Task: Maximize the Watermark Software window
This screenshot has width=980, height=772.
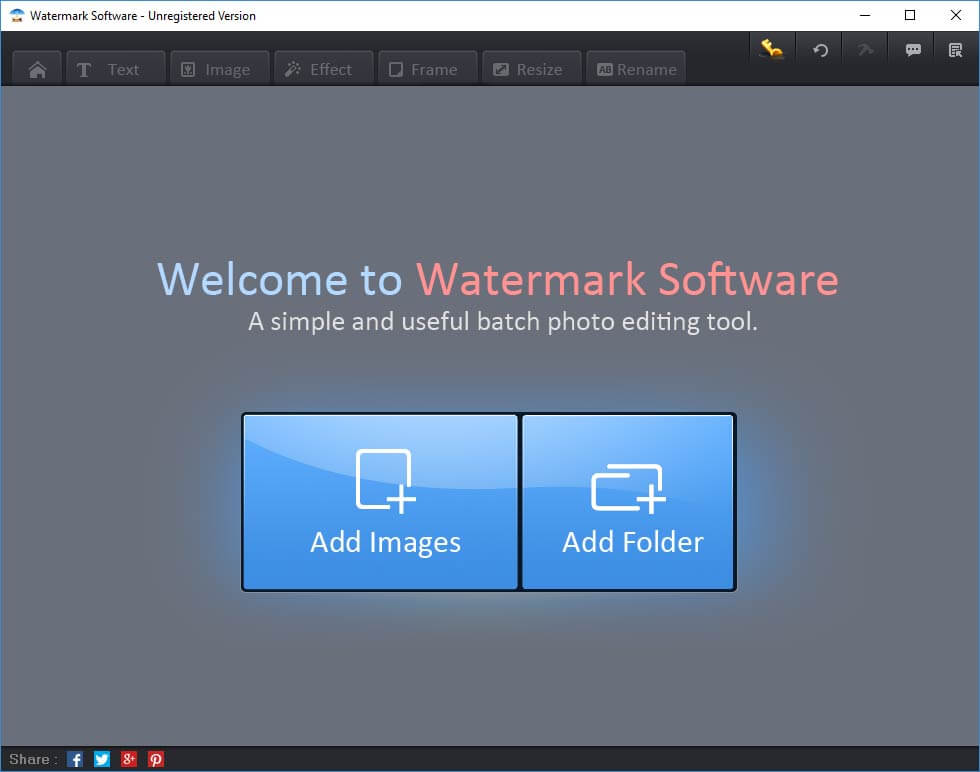Action: click(910, 16)
